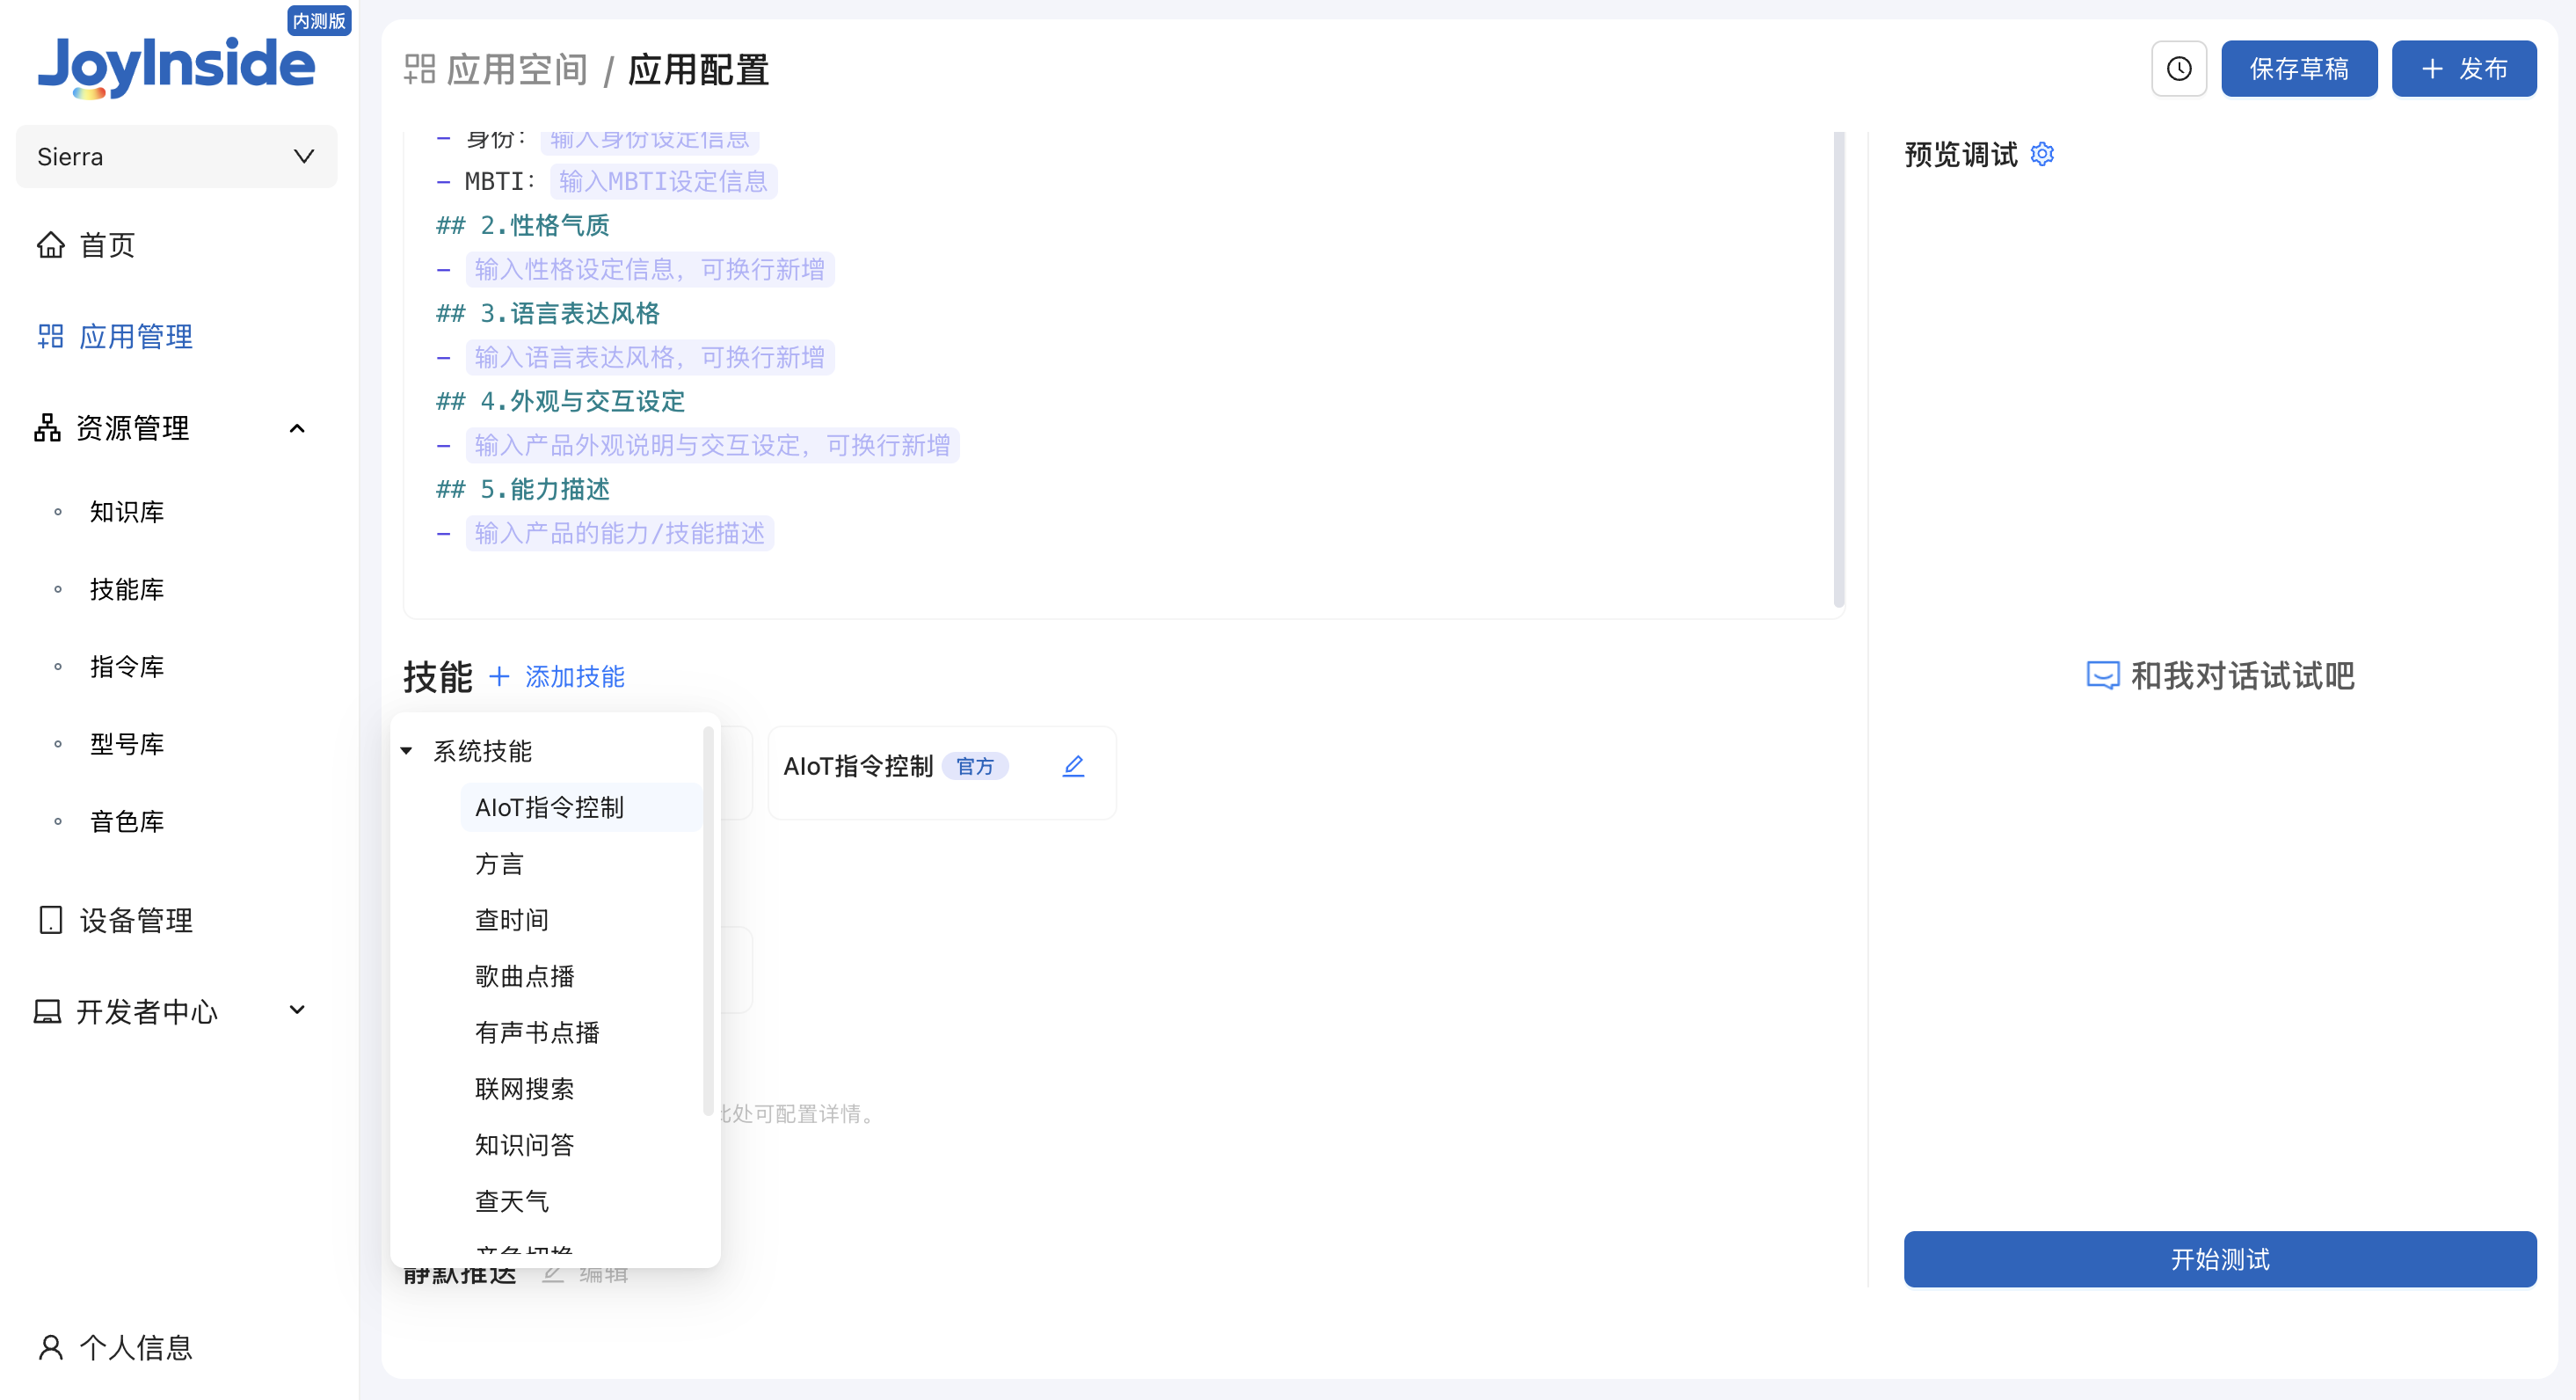
Task: Open the Sierra workspace dropdown
Action: pos(177,157)
